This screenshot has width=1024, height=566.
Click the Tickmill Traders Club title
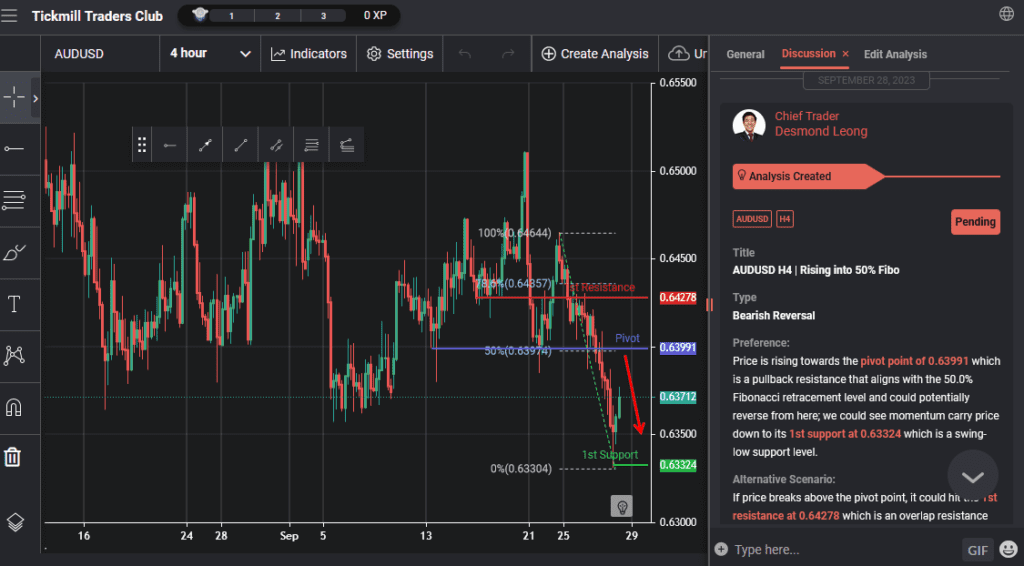[97, 16]
